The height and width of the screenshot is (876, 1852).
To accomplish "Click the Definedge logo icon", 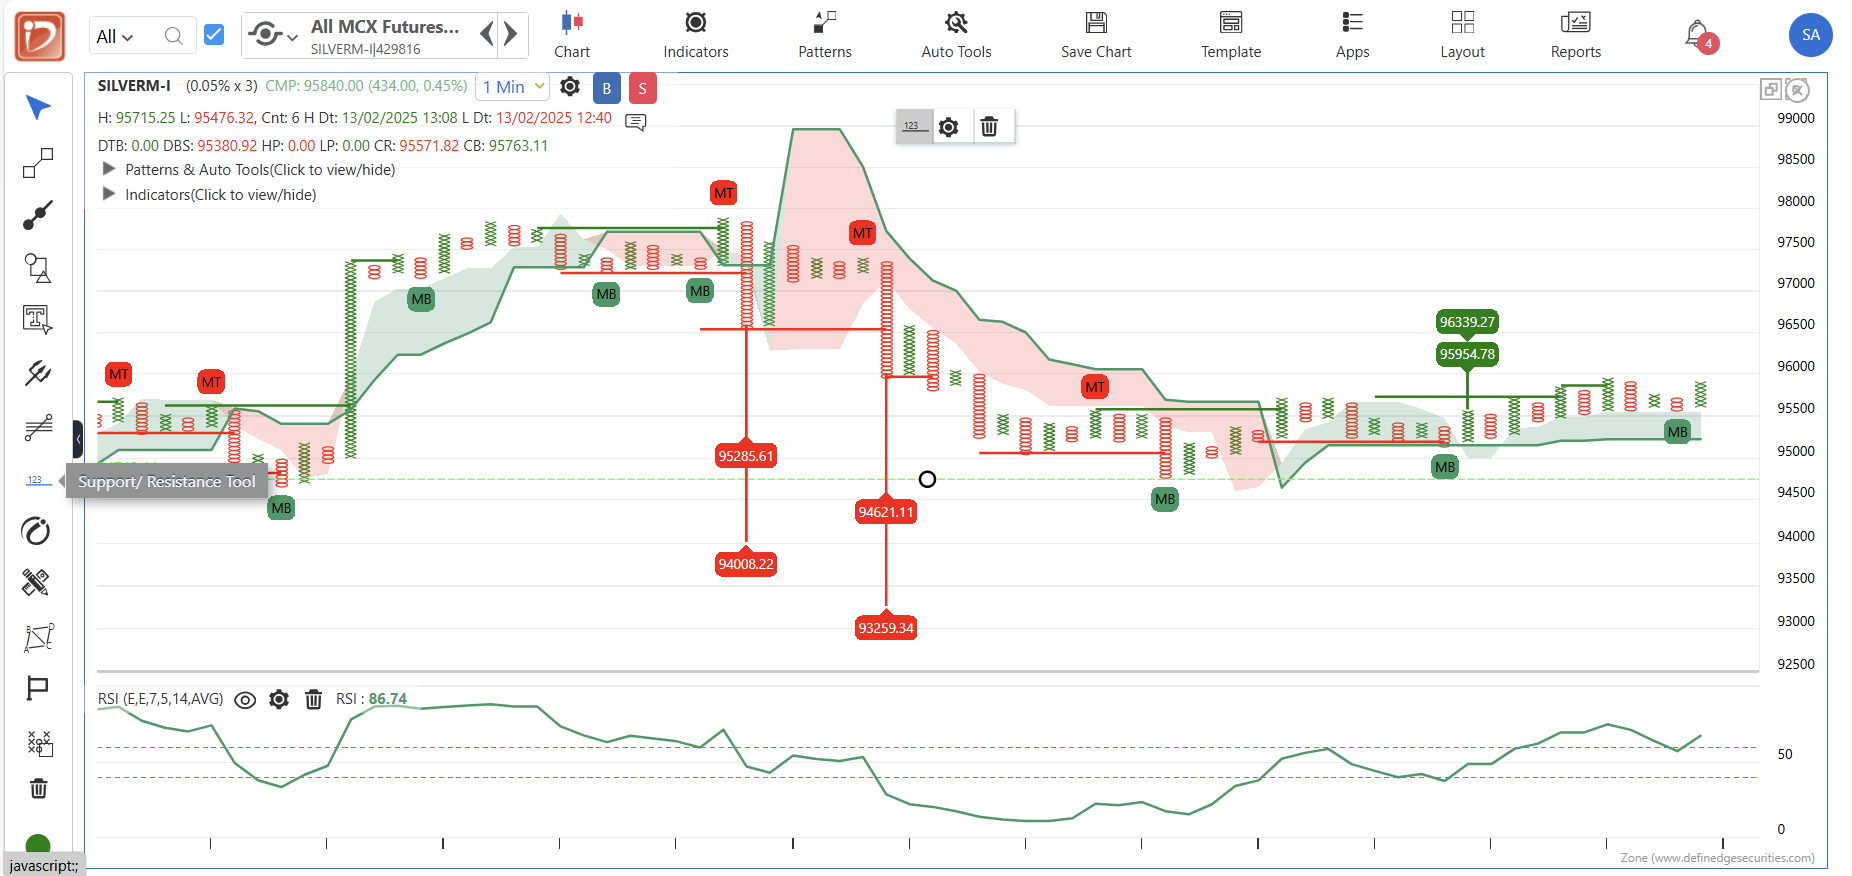I will [x=40, y=37].
